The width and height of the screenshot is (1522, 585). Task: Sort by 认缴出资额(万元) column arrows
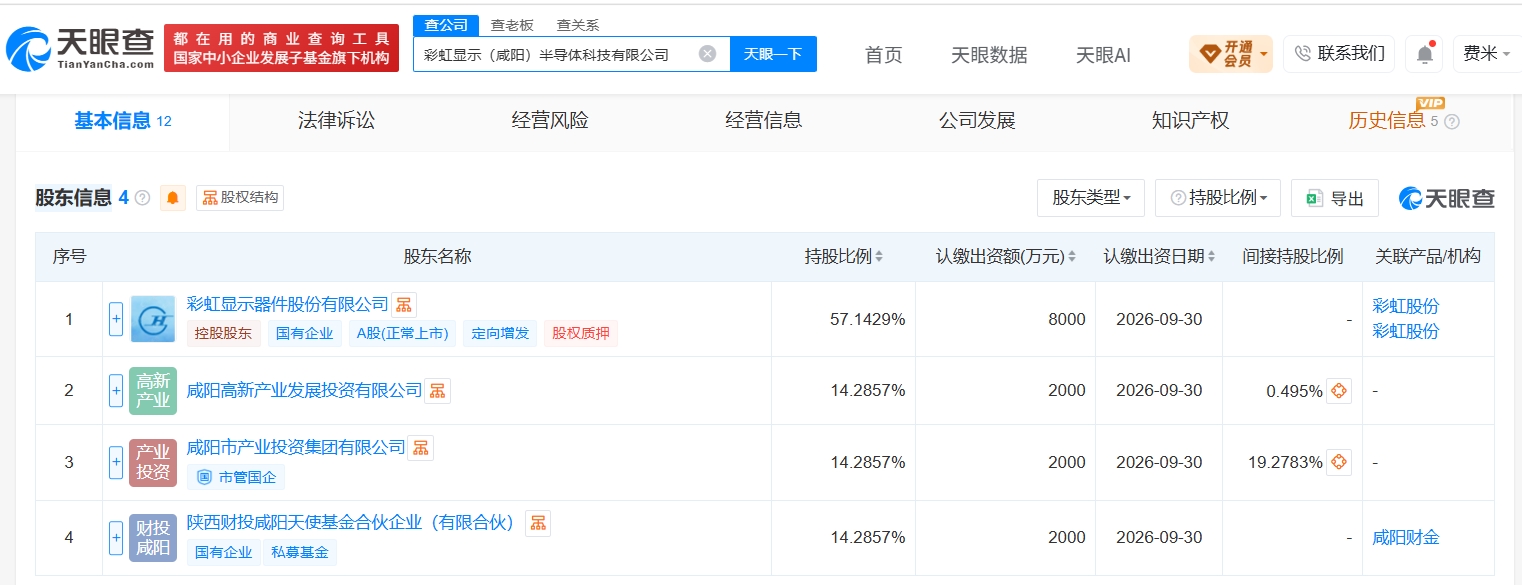point(1072,257)
